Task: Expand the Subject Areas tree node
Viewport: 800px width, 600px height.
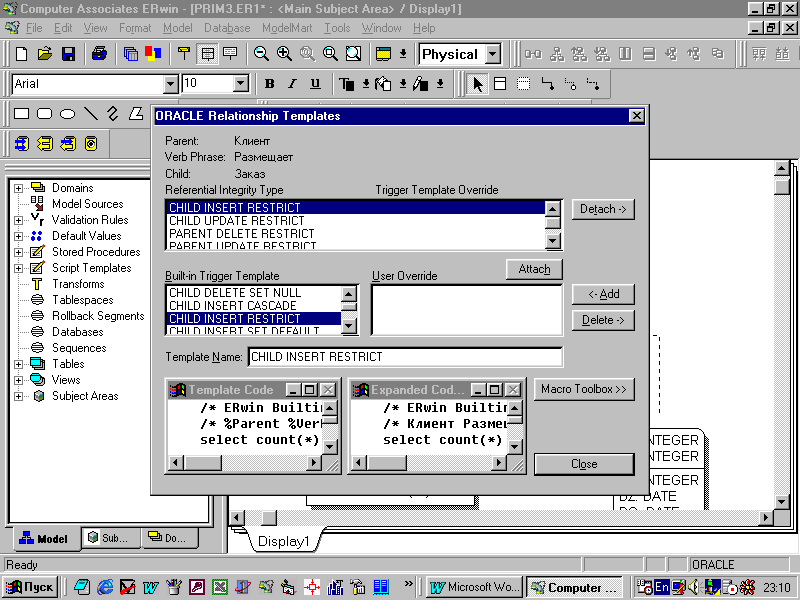Action: click(18, 396)
